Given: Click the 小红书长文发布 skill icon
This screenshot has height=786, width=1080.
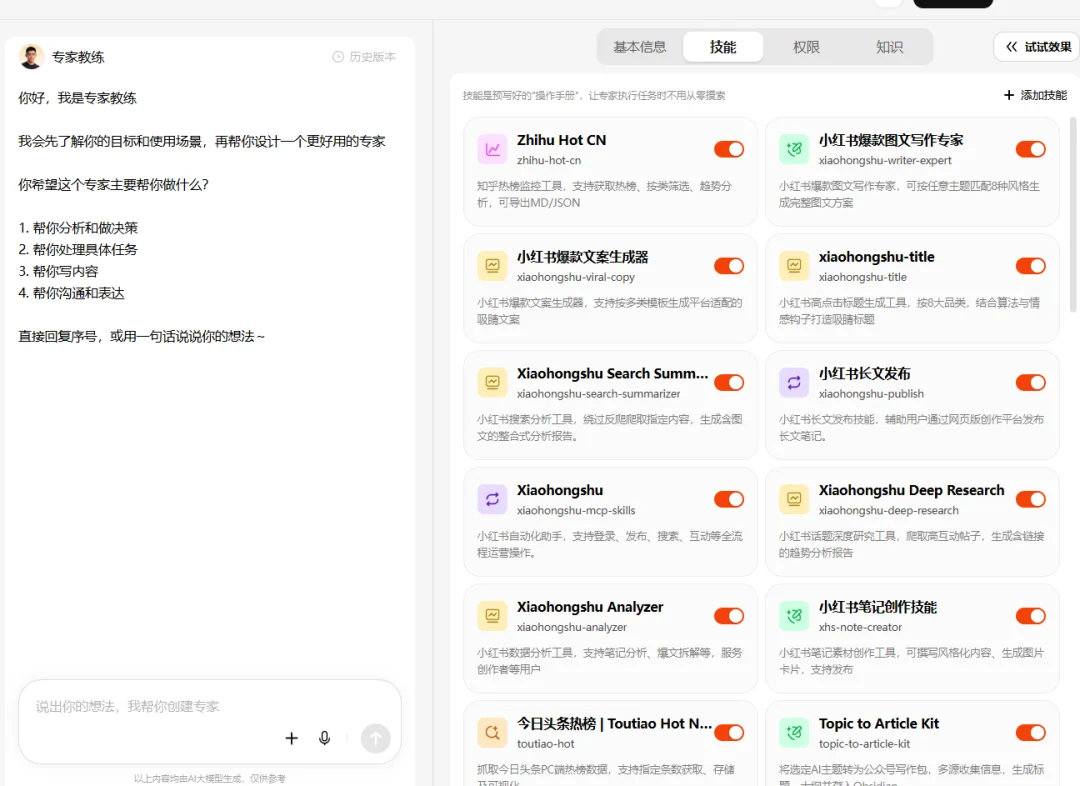Looking at the screenshot, I should (793, 382).
